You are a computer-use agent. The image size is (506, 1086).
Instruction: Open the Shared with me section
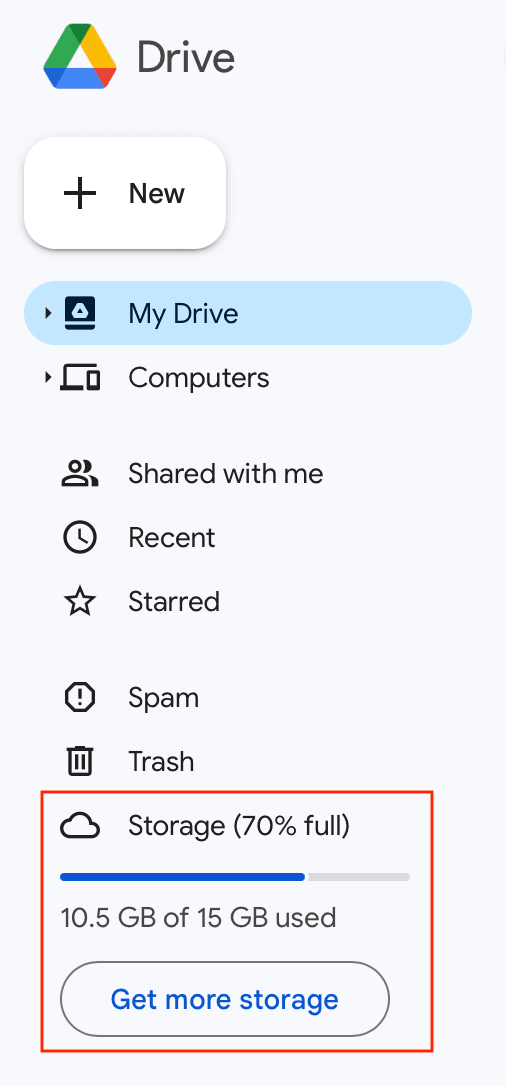(x=226, y=474)
